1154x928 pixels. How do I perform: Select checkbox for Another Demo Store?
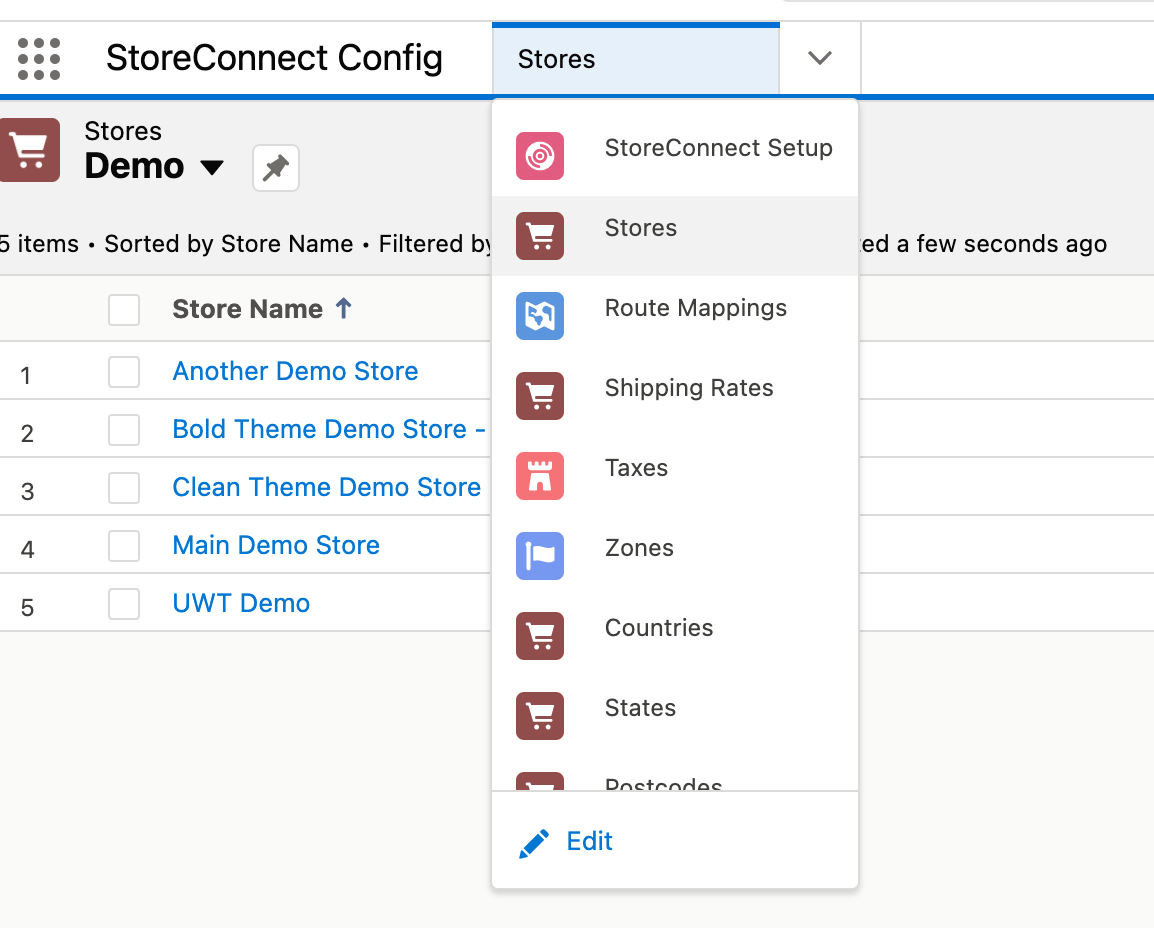click(124, 372)
